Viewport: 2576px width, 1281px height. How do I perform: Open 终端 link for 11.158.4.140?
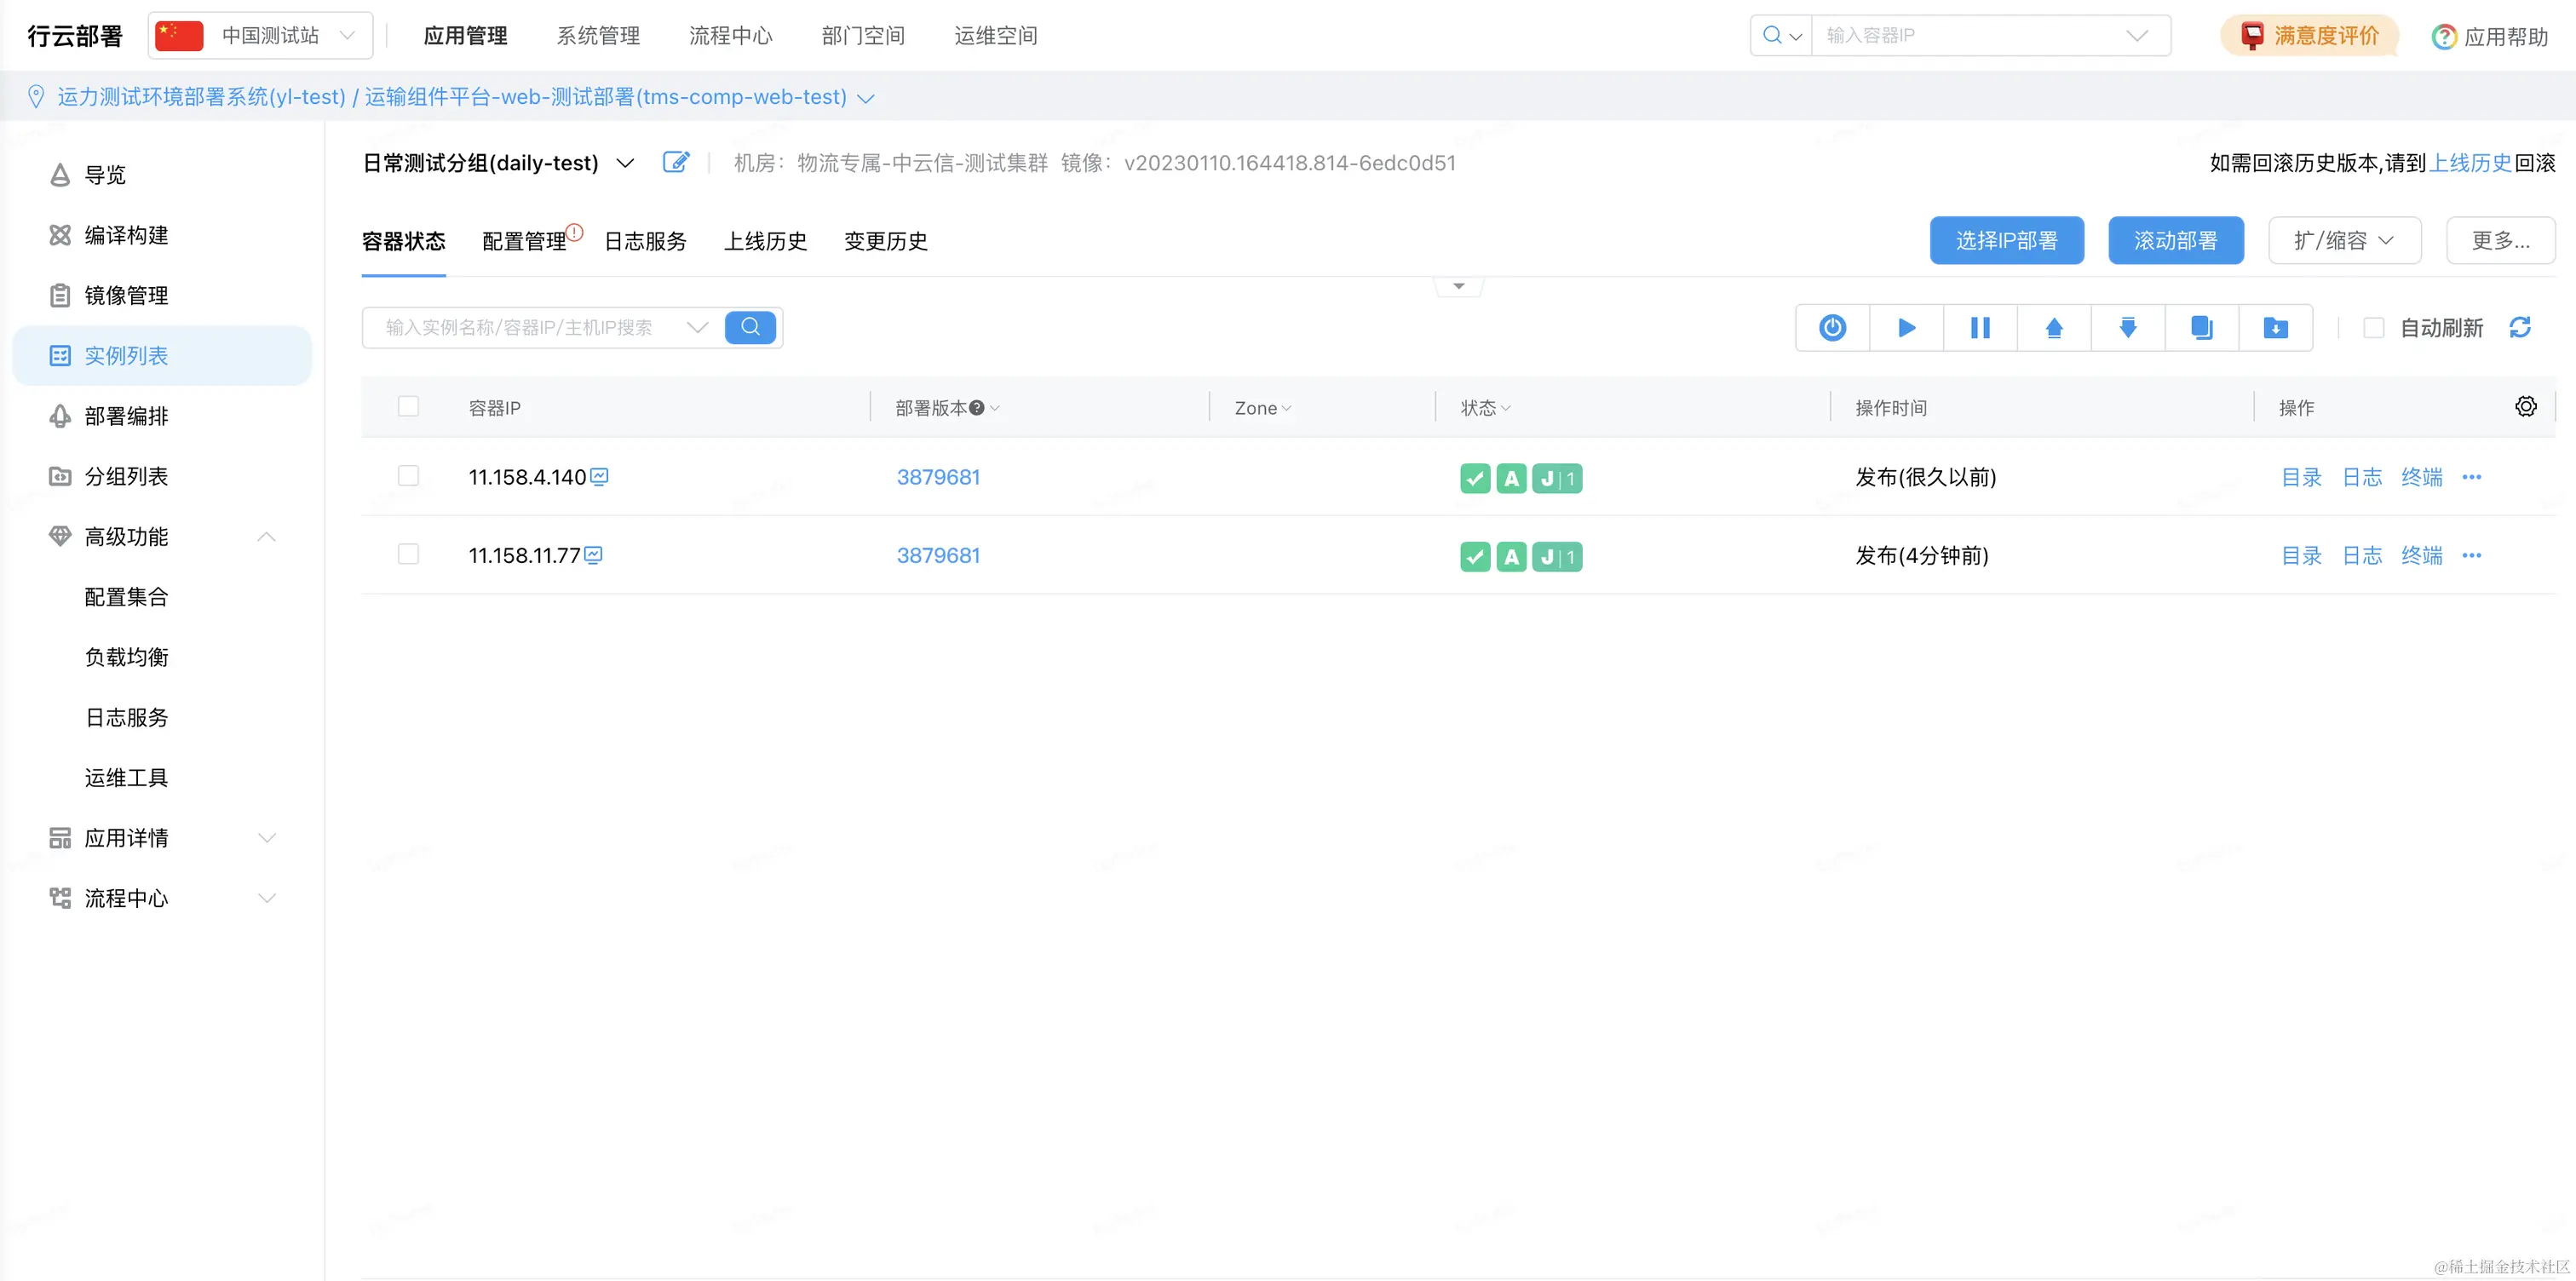point(2421,477)
